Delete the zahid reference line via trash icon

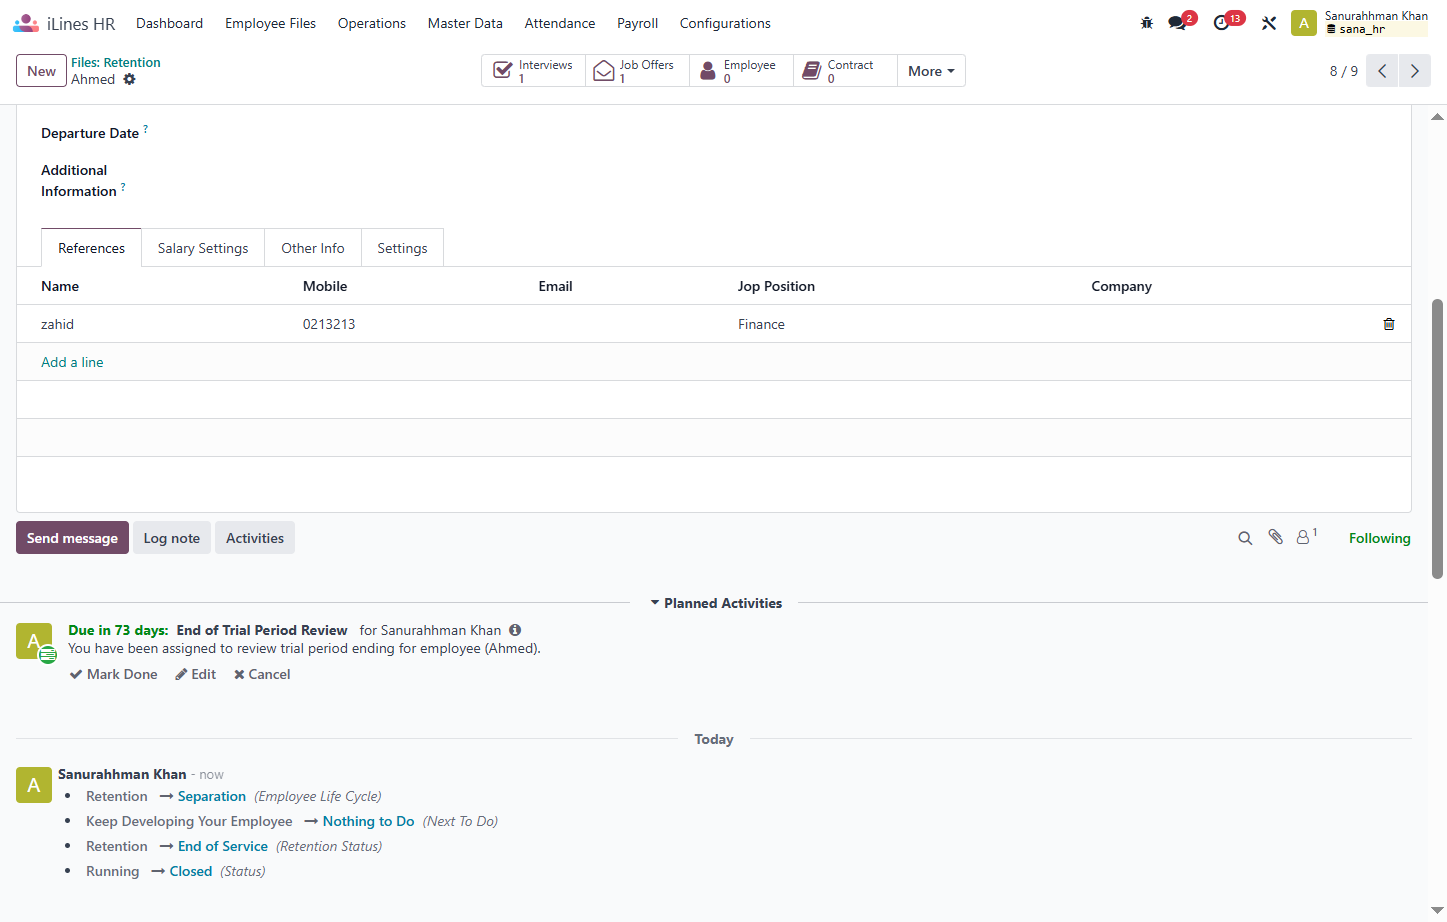(x=1389, y=324)
